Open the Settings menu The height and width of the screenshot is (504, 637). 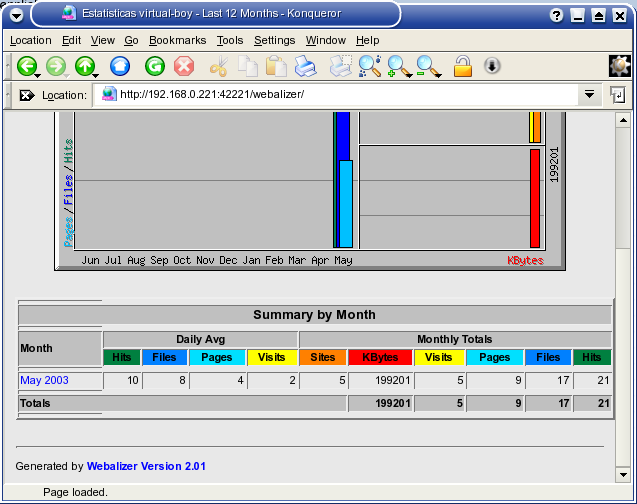coord(275,40)
